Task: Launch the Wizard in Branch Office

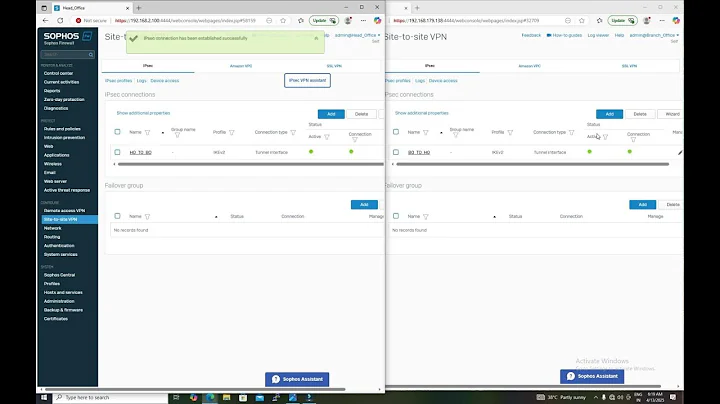Action: pyautogui.click(x=672, y=114)
